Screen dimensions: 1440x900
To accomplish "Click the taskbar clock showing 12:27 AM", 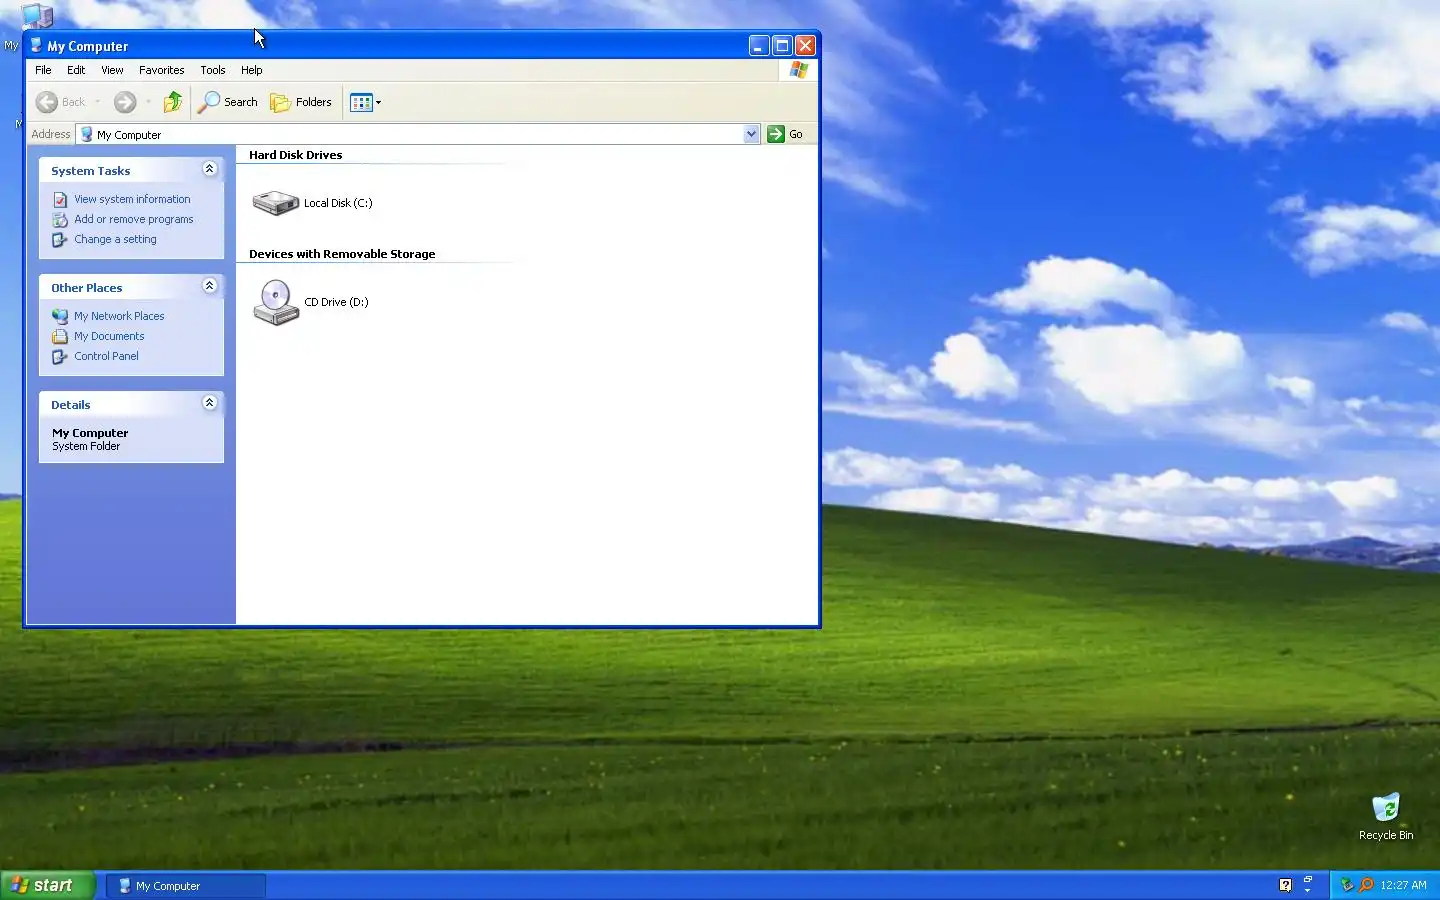I will click(x=1403, y=885).
